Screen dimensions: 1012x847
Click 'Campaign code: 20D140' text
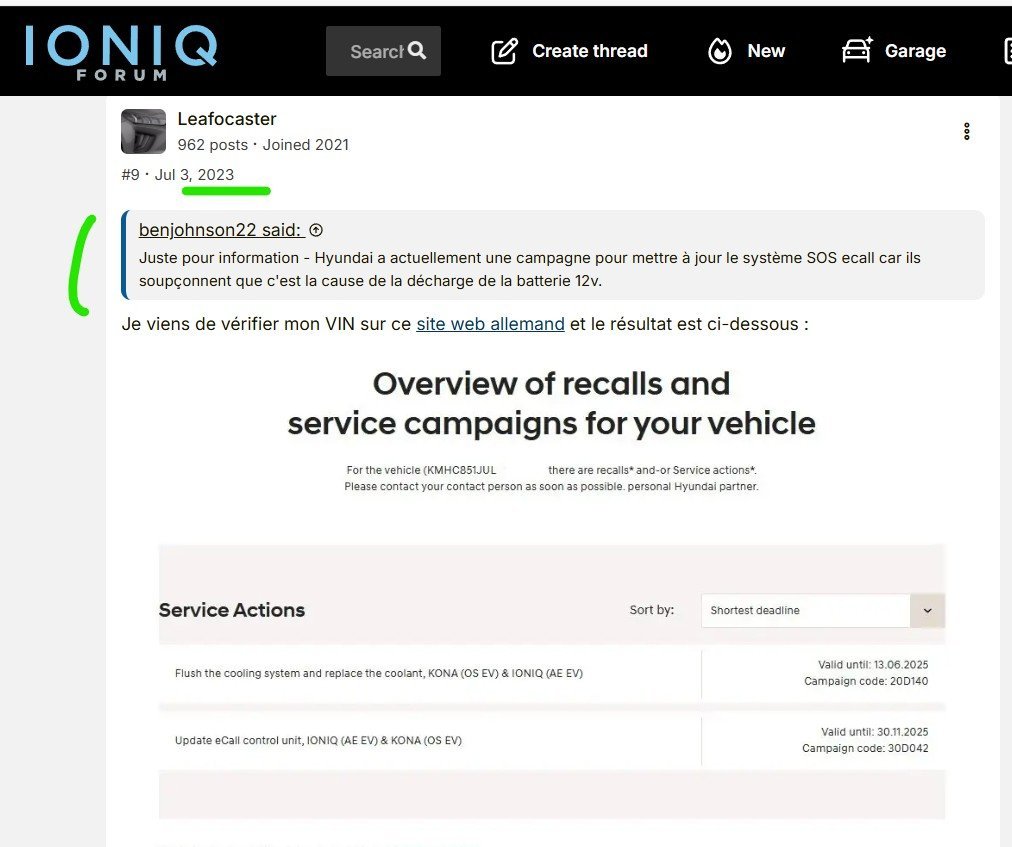click(866, 681)
